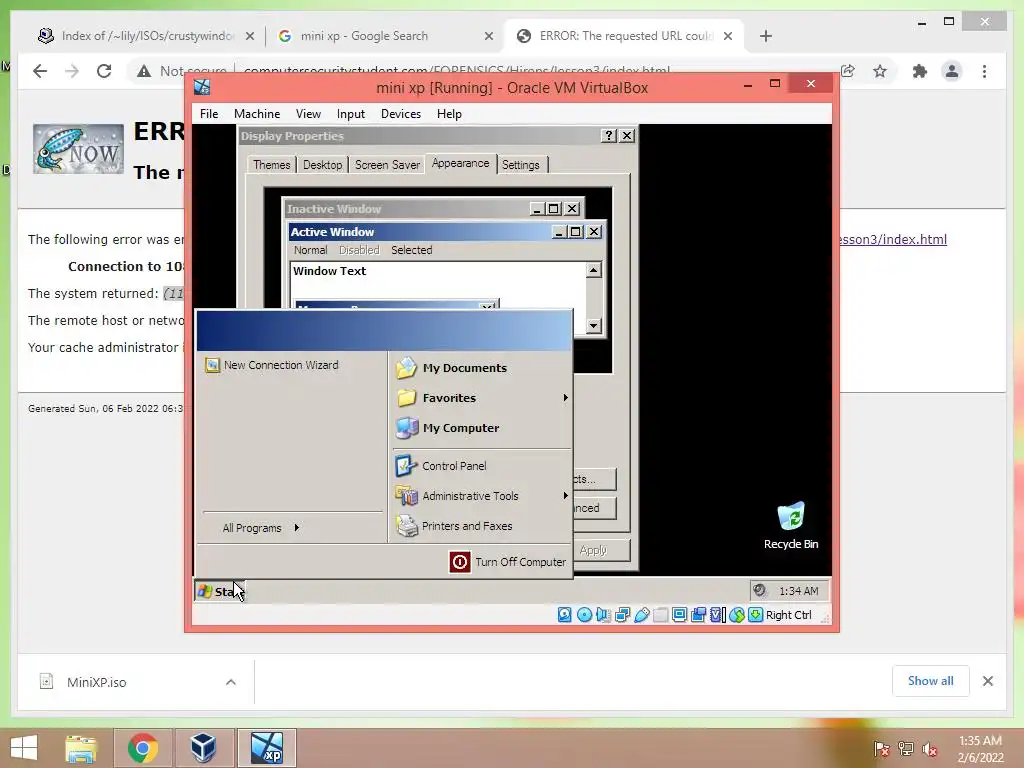Open VirtualBox Manager from the taskbar

click(x=203, y=748)
